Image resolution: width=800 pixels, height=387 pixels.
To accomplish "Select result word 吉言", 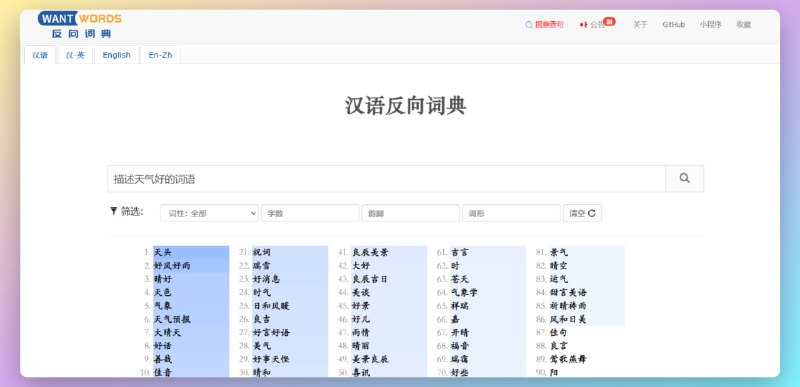I will 460,252.
